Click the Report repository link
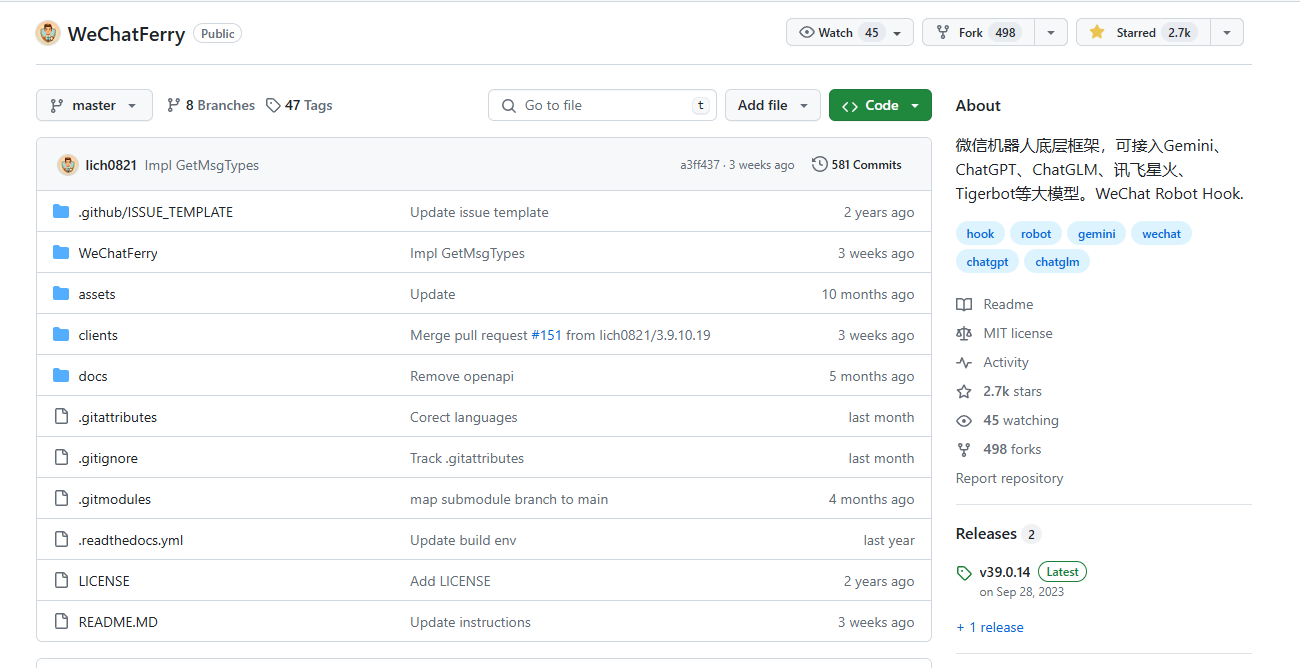Screen dimensions: 1300x668 click(x=1009, y=478)
